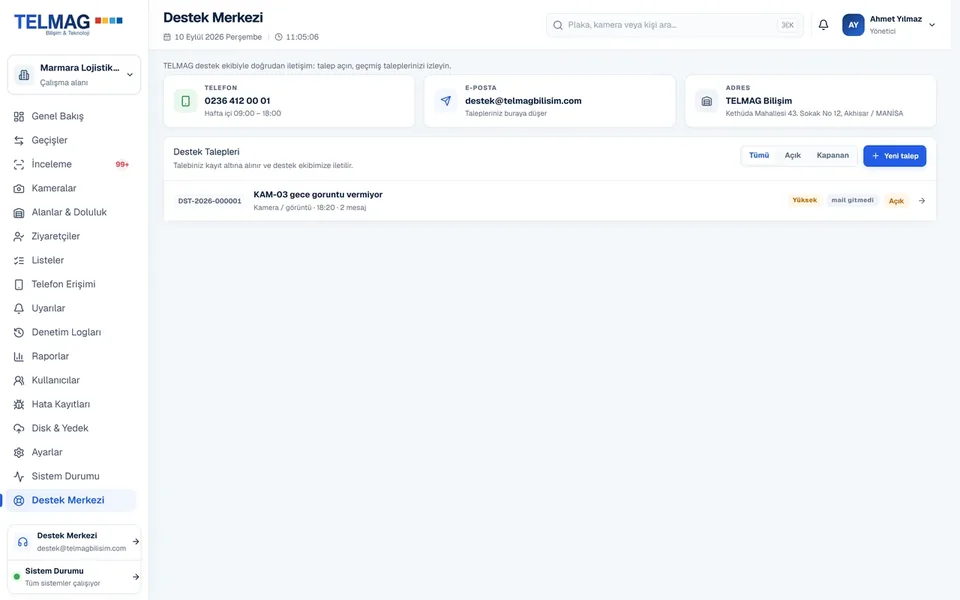Image resolution: width=960 pixels, height=600 pixels.
Task: Click the Denetim Logları history icon
Action: (19, 332)
